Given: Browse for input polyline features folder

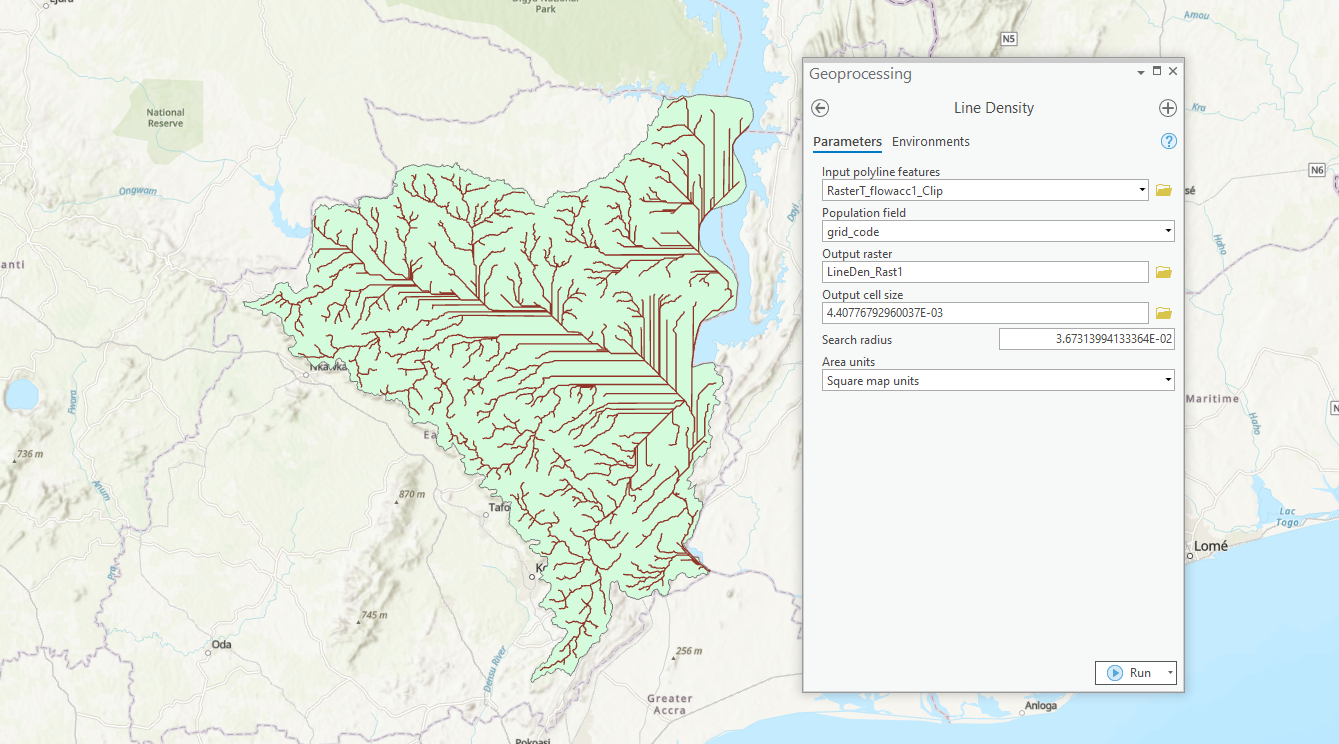Looking at the screenshot, I should 1163,190.
